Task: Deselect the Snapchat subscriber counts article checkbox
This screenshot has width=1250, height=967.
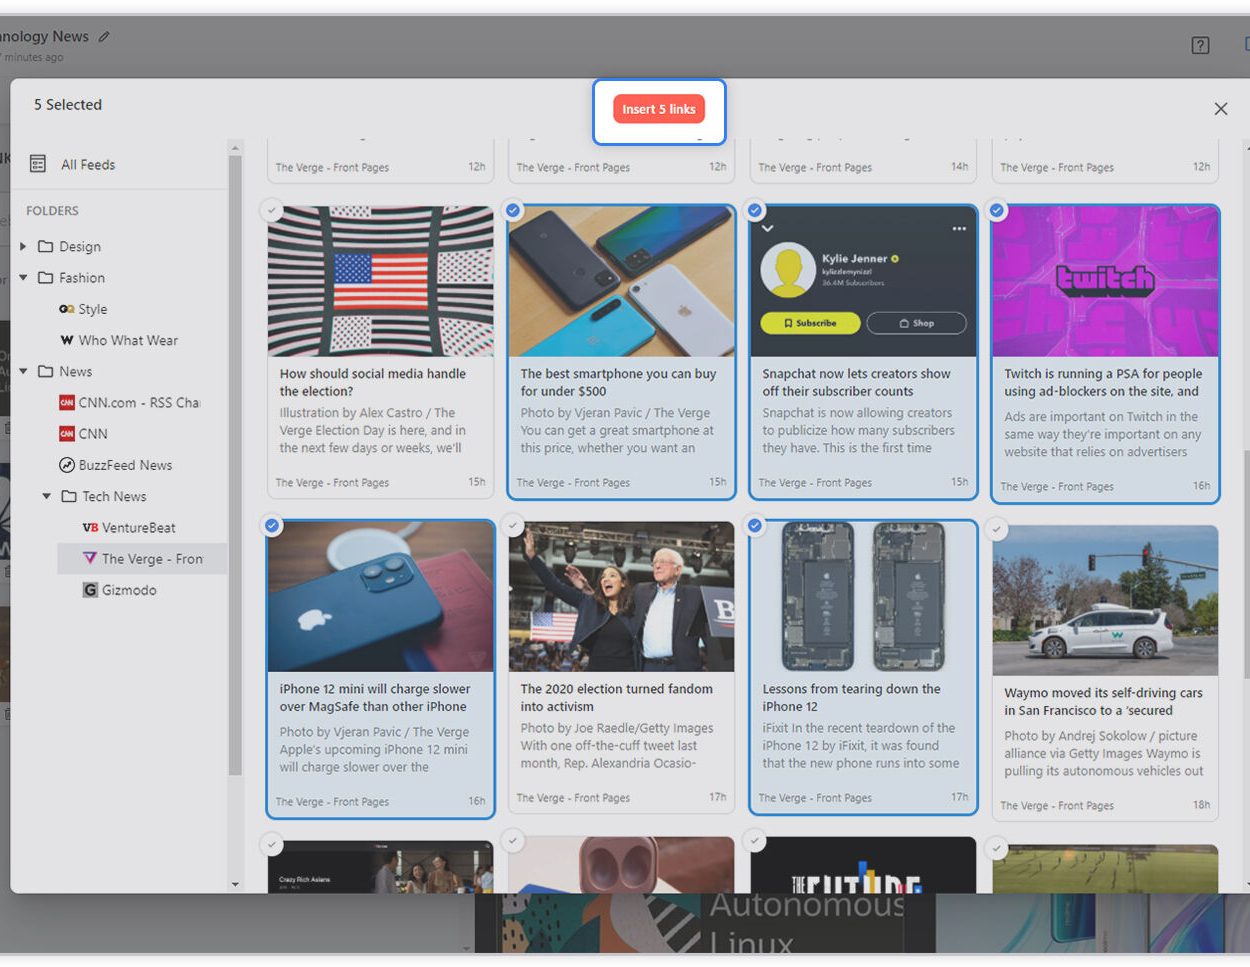Action: coord(755,210)
